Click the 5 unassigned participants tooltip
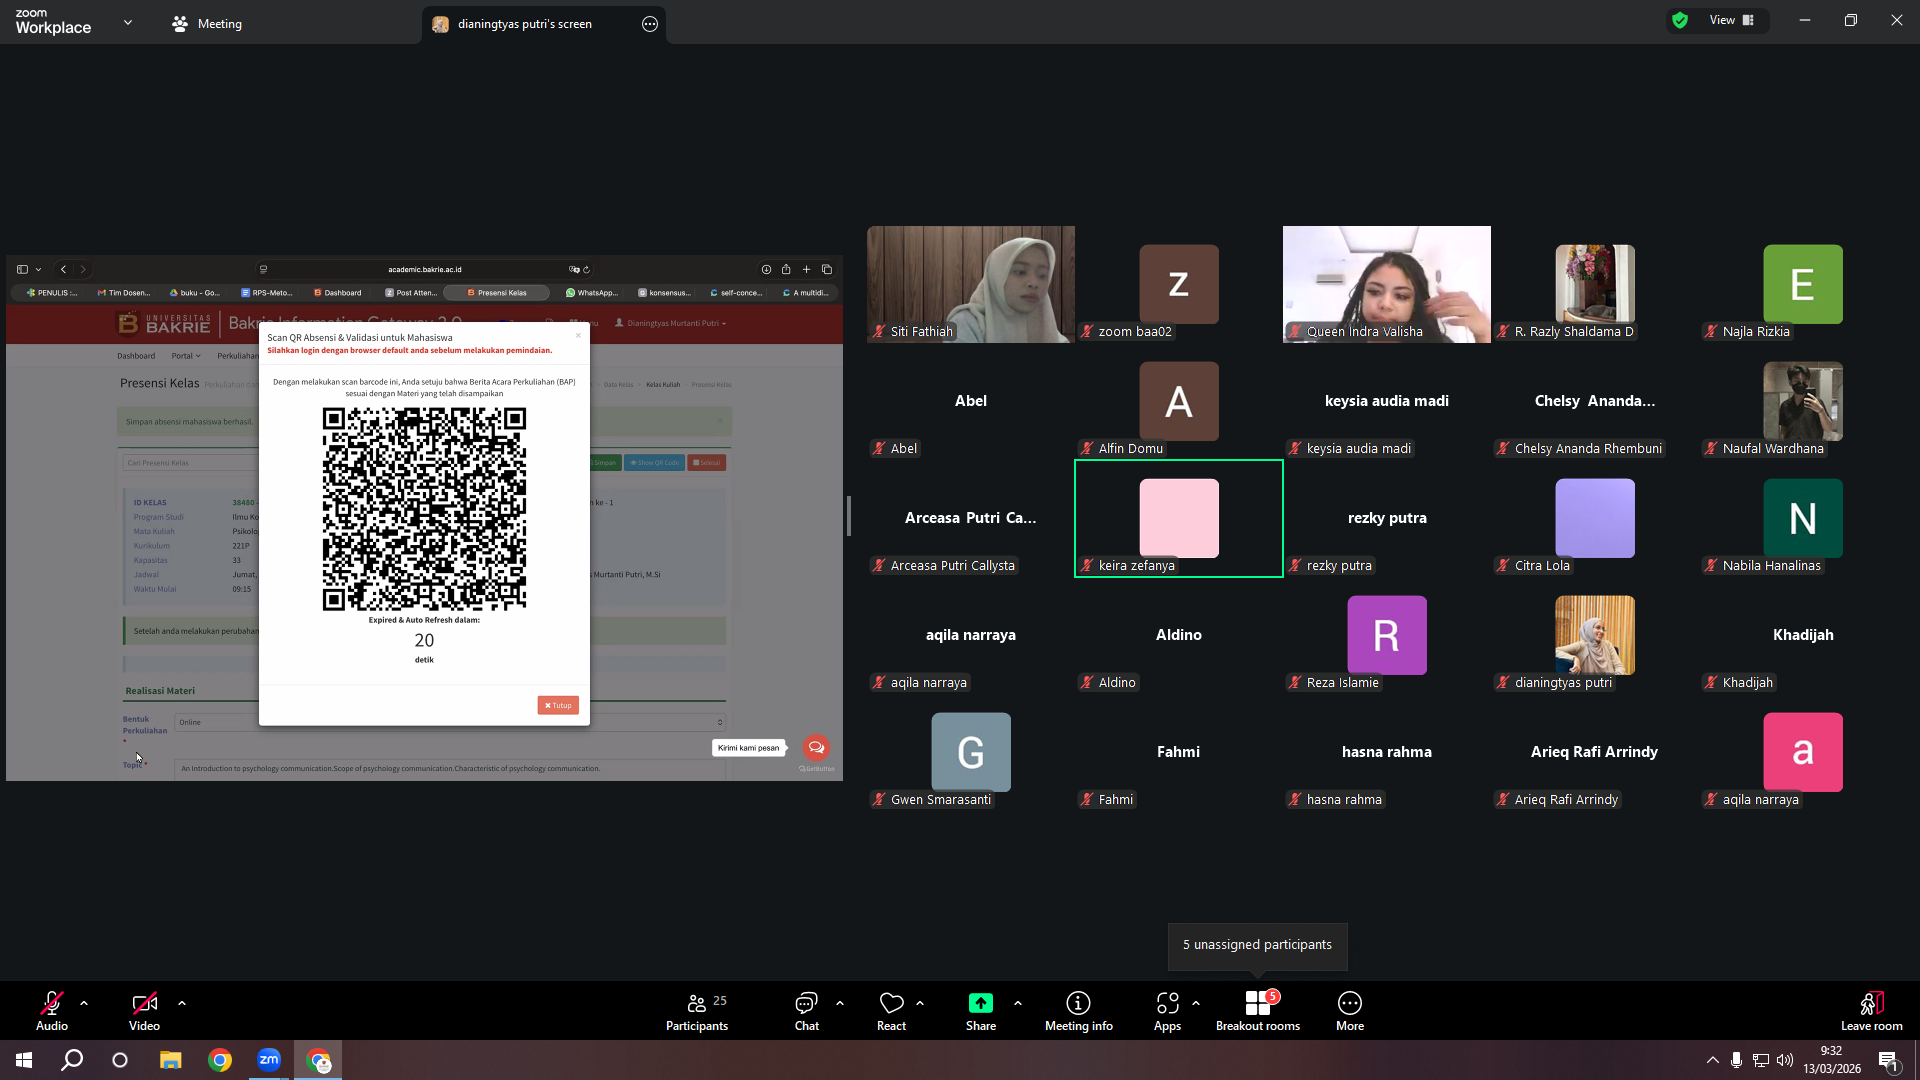1920x1080 pixels. click(x=1257, y=945)
